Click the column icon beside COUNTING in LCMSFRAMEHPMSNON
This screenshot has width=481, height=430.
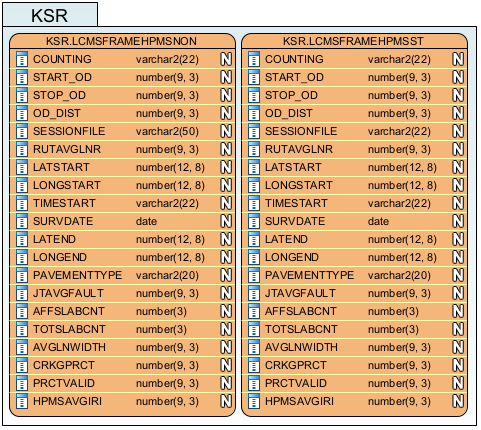point(22,59)
